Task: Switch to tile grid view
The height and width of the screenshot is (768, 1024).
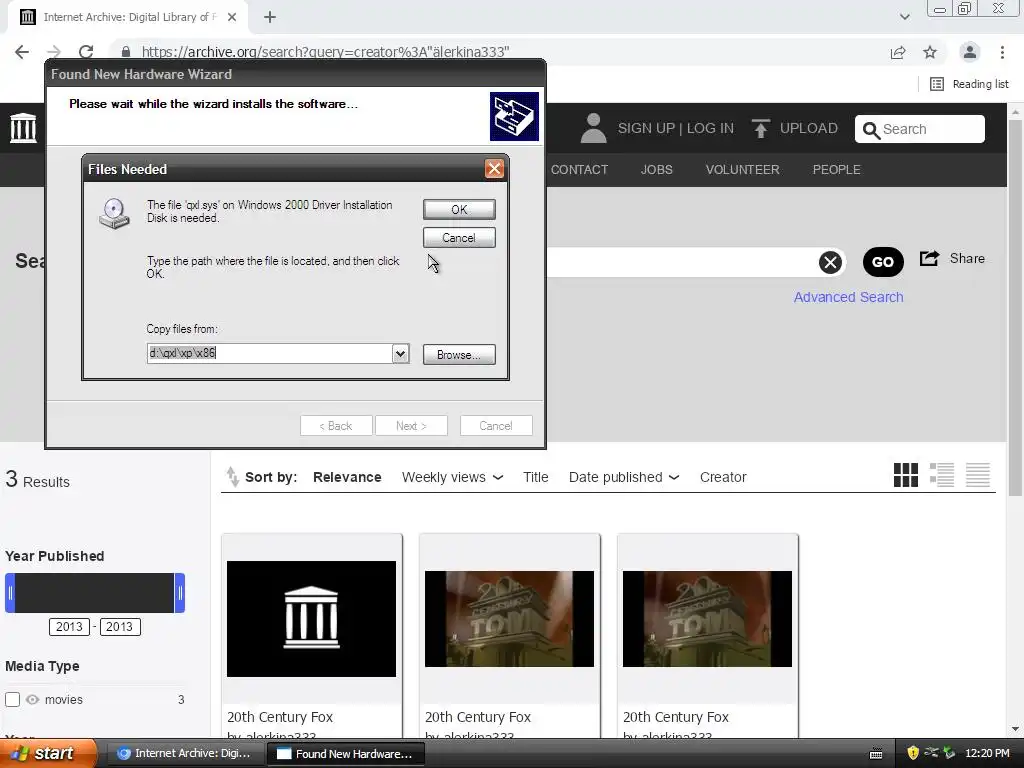Action: click(x=906, y=475)
